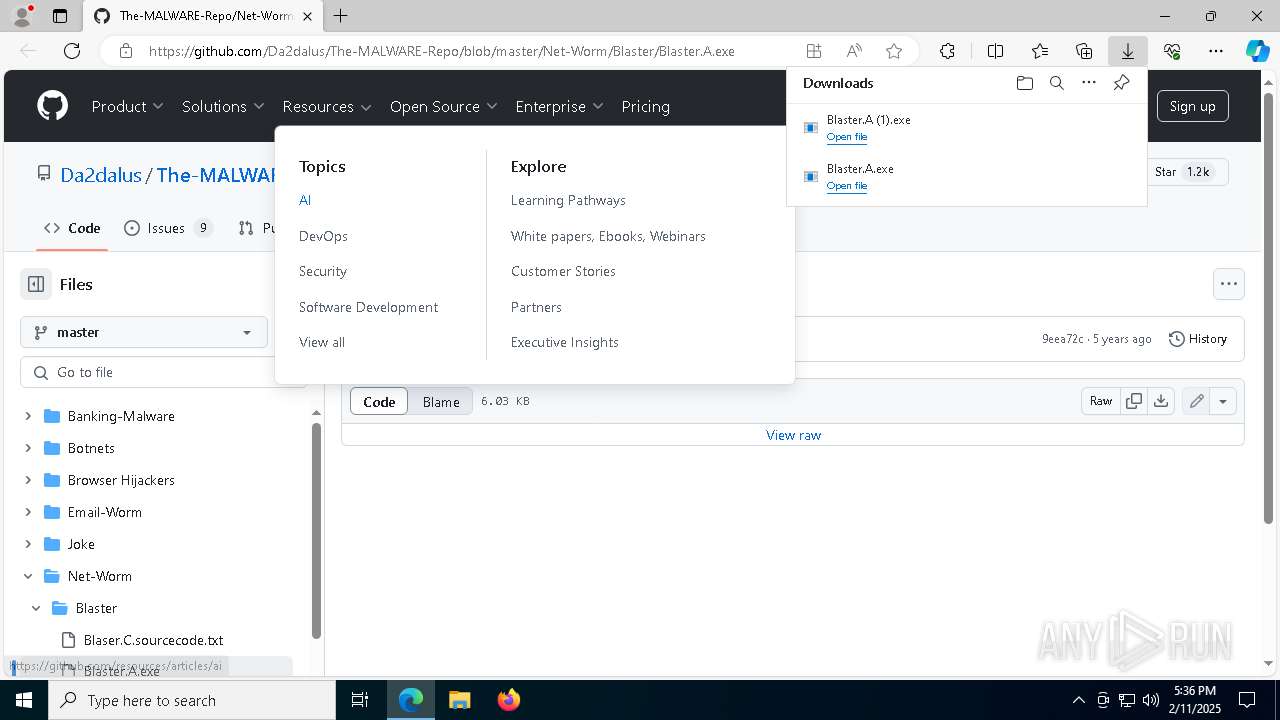Select AI topic in Resources menu
The height and width of the screenshot is (720, 1280).
[305, 200]
